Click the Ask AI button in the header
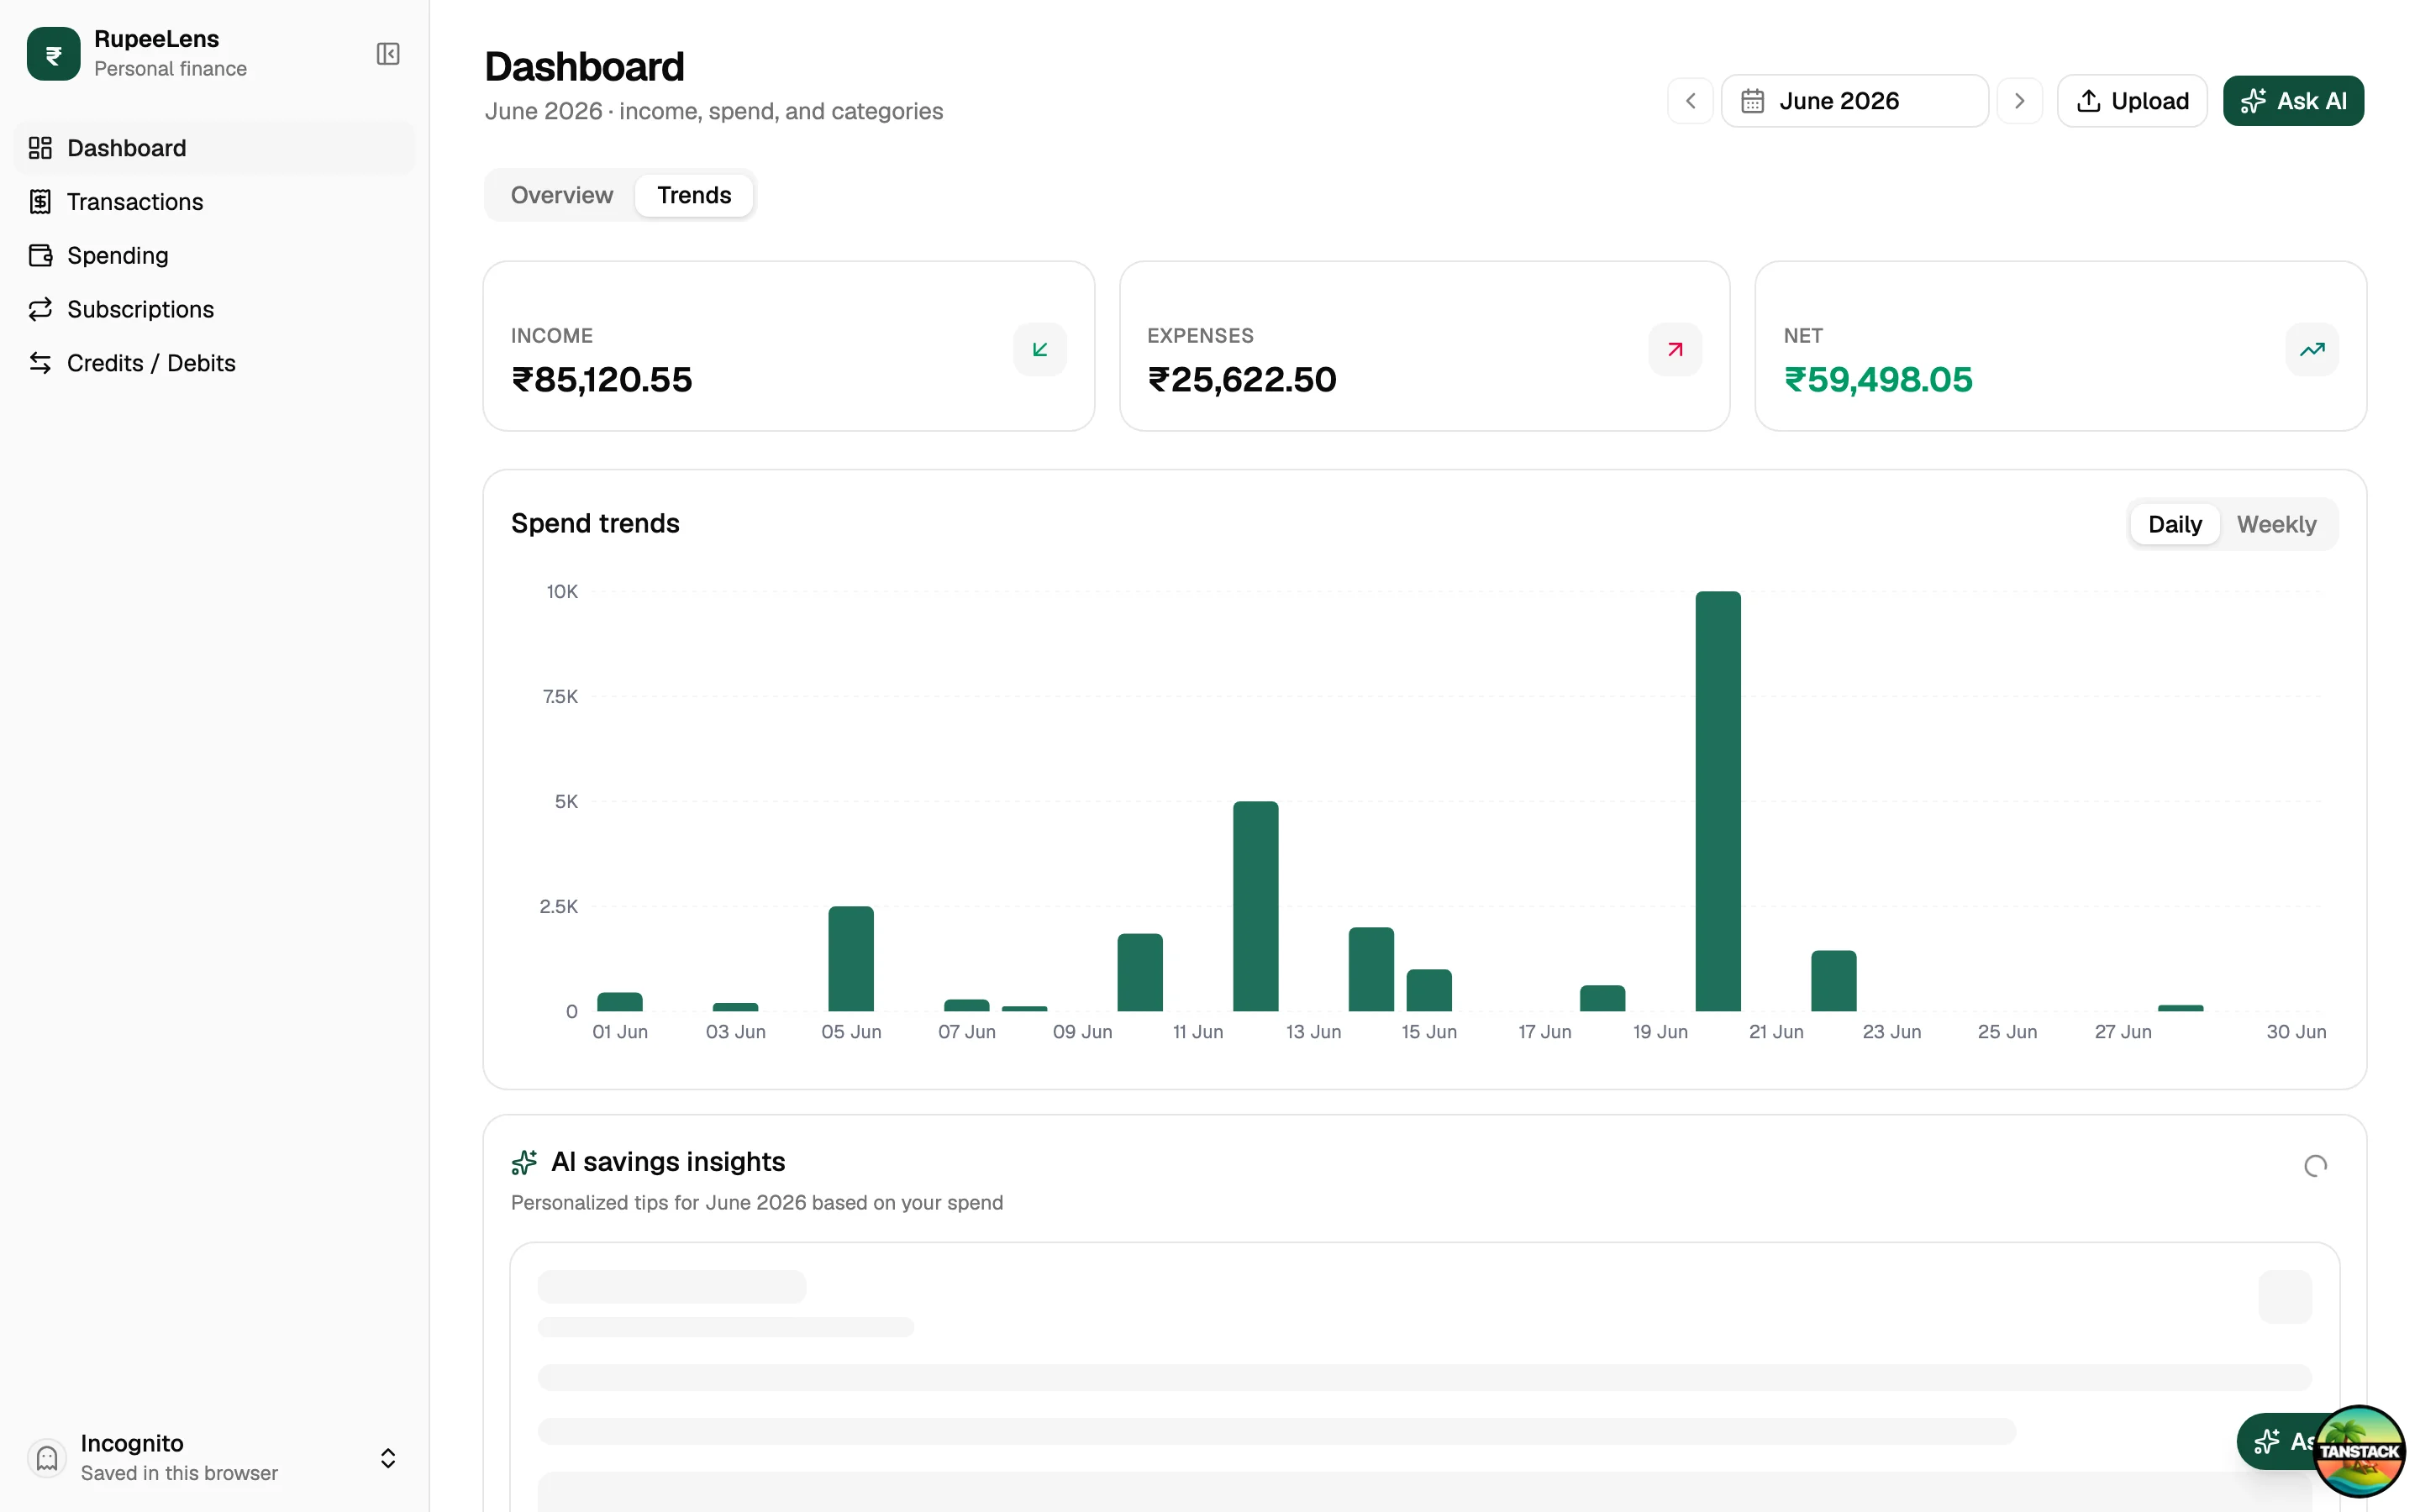 point(2293,101)
